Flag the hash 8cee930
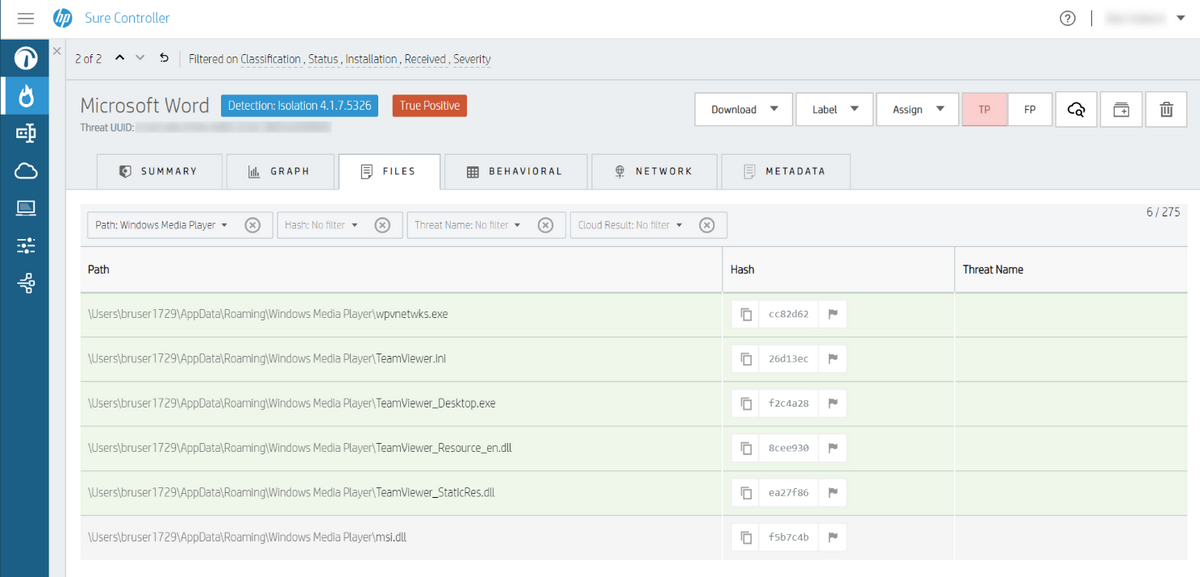The image size is (1200, 577). (x=832, y=448)
